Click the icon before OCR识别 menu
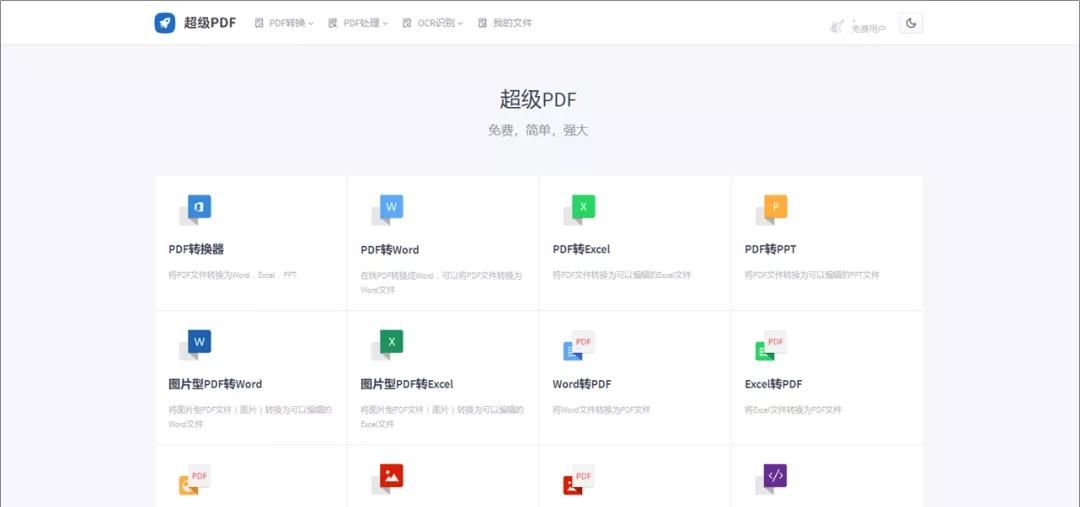This screenshot has height=507, width=1080. (x=407, y=23)
